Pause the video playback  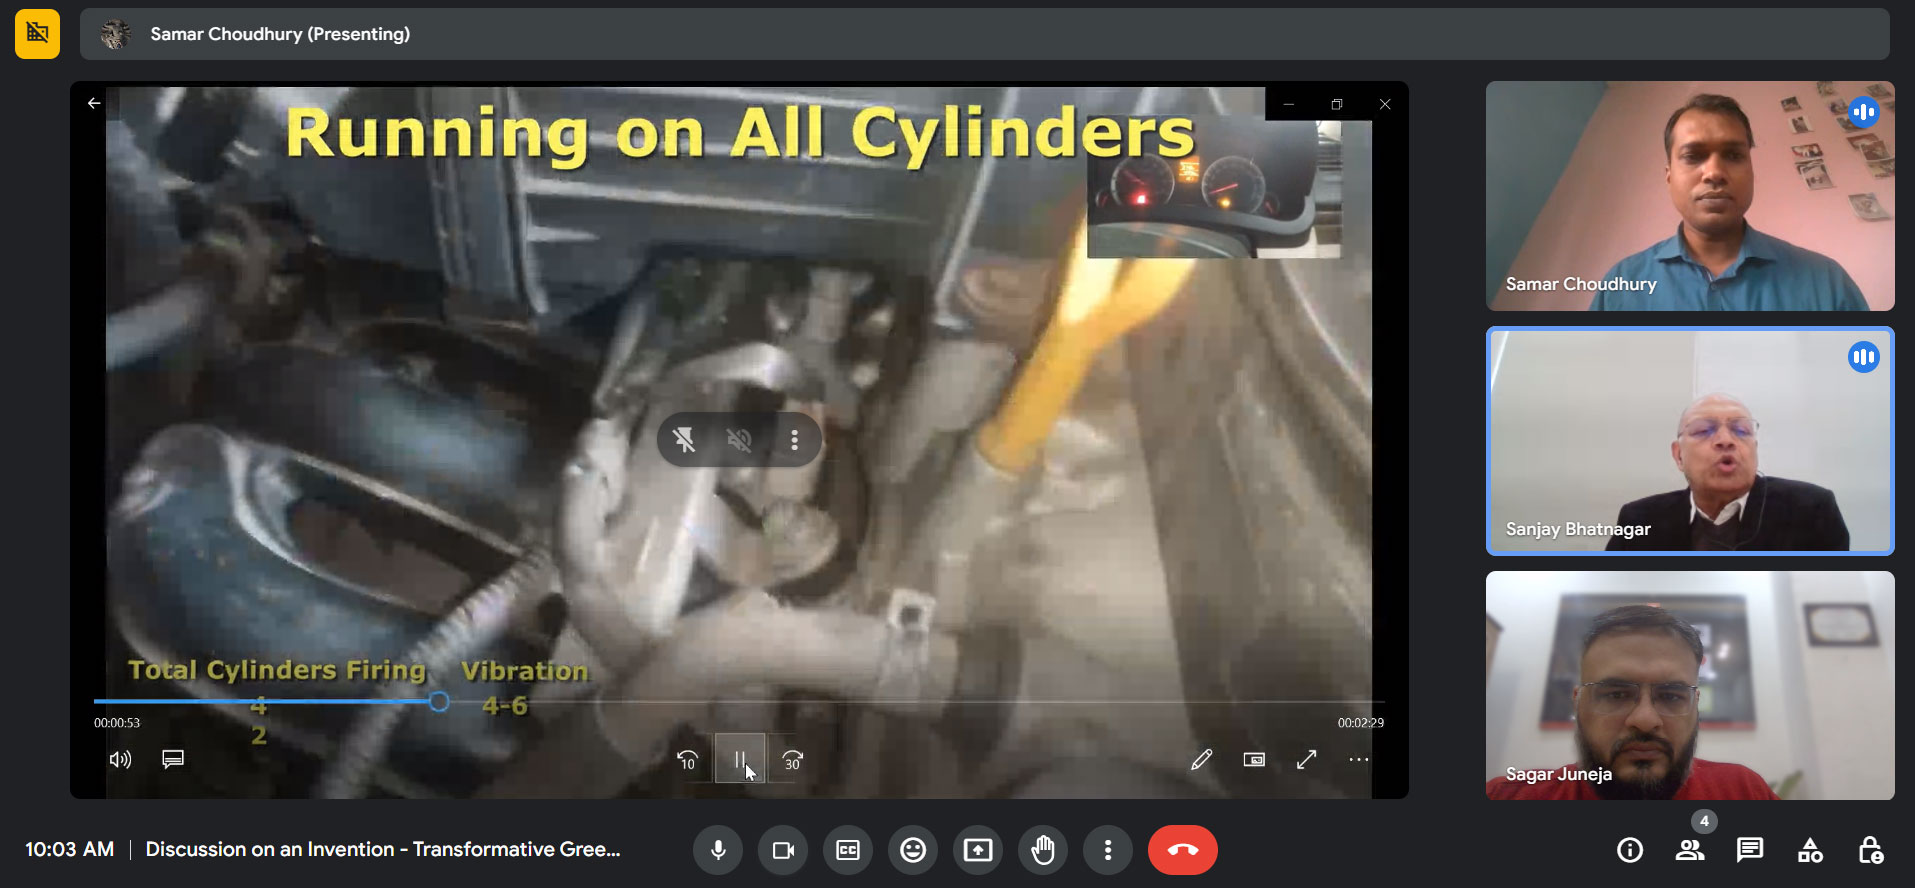(x=740, y=760)
